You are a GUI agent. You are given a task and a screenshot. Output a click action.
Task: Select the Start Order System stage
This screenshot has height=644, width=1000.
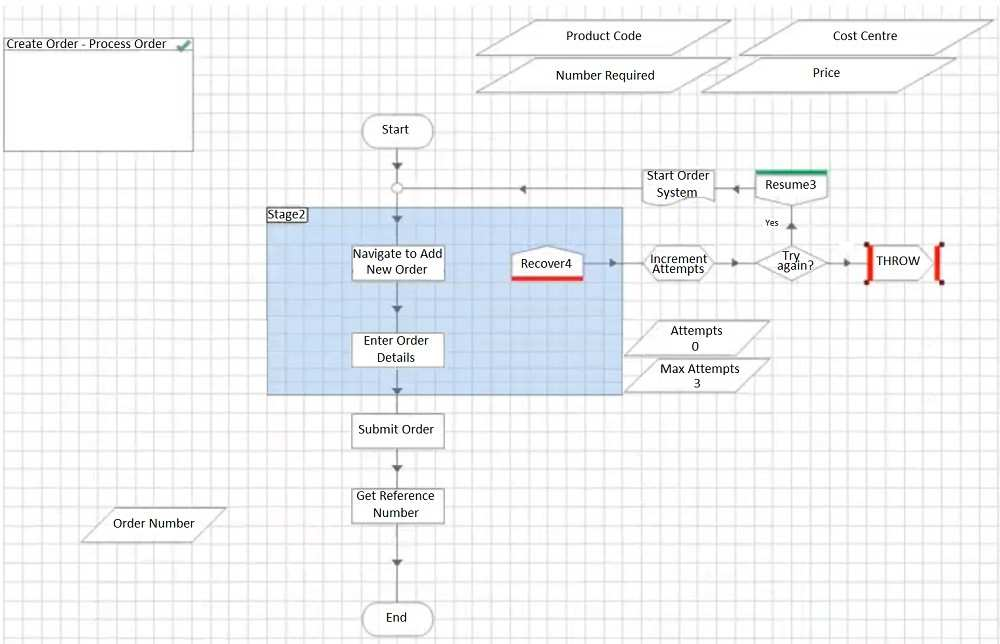coord(678,185)
